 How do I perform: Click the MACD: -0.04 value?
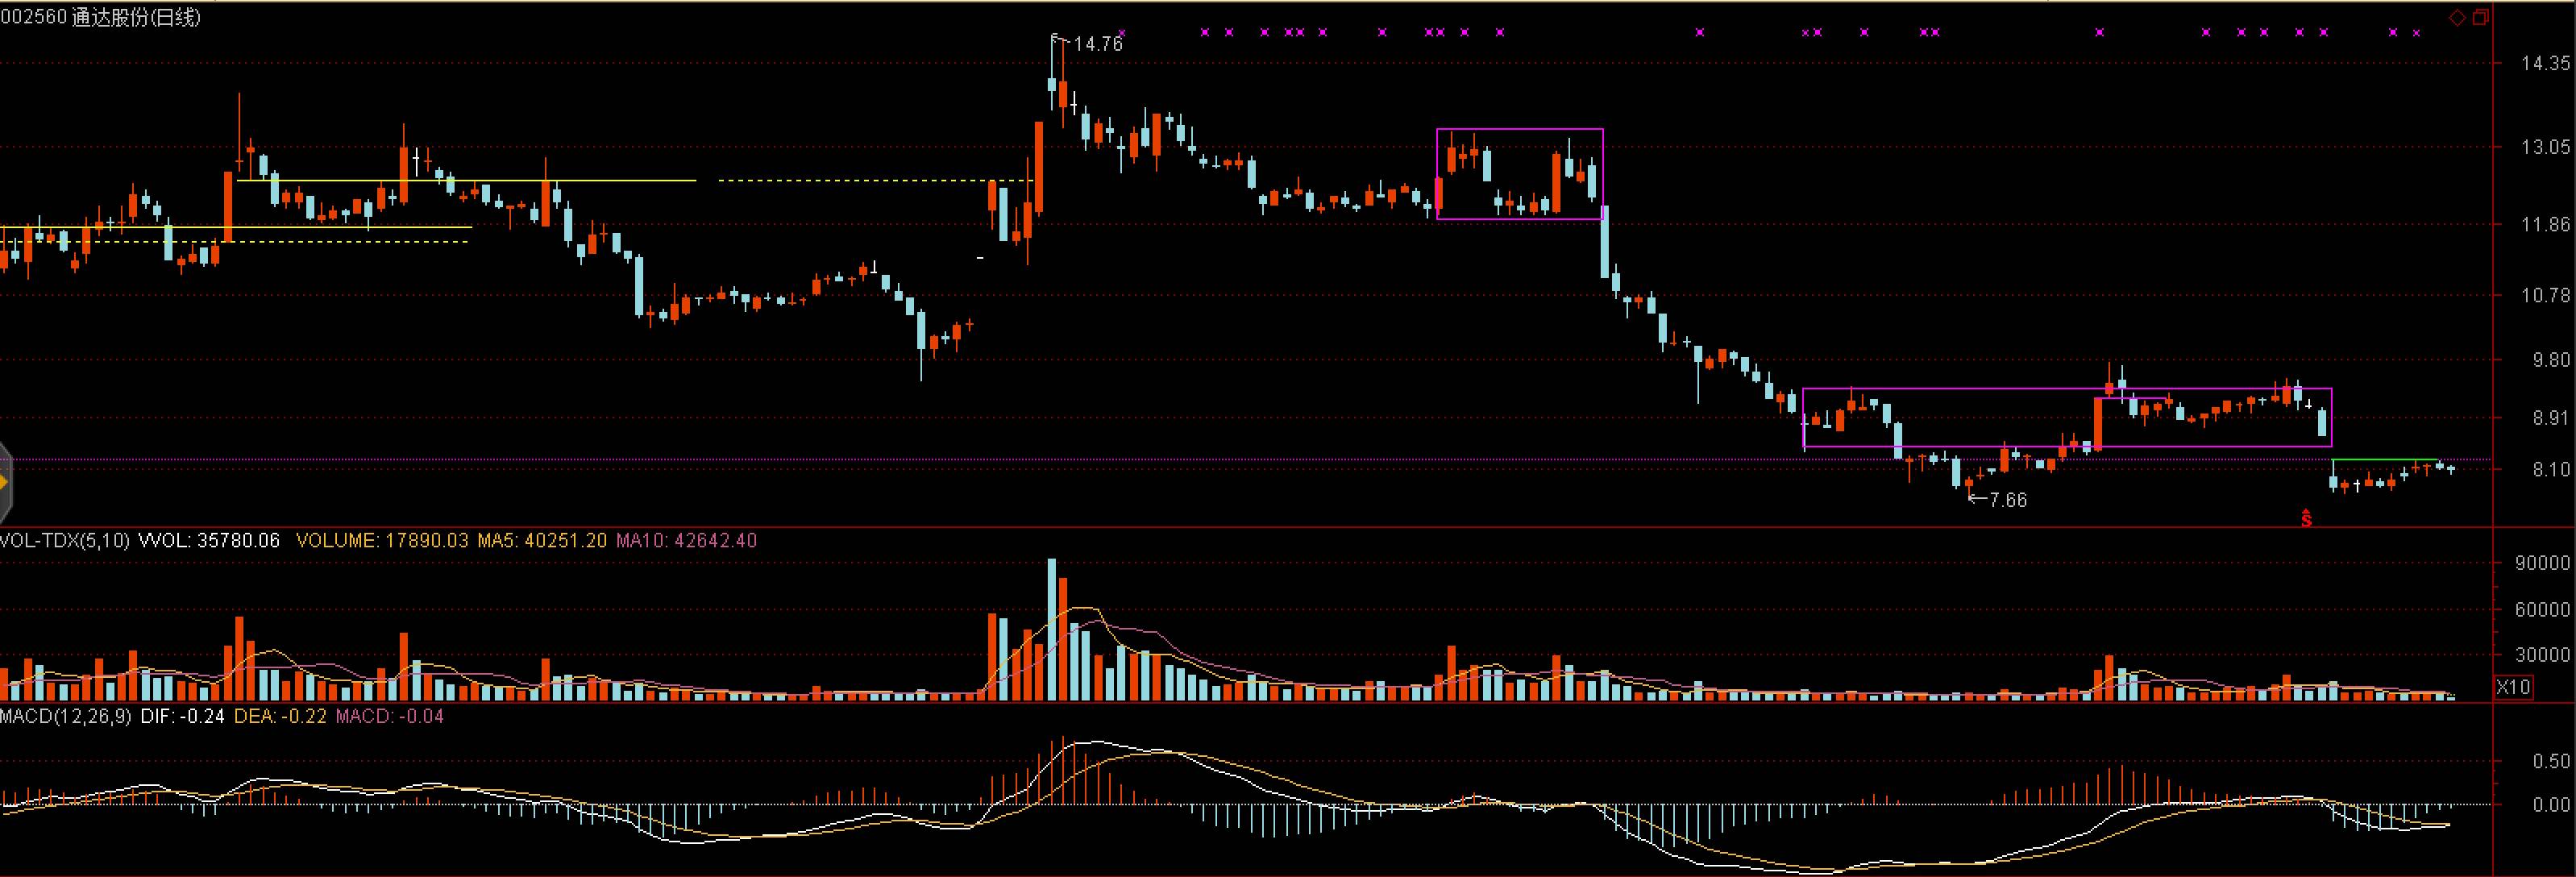click(x=390, y=716)
